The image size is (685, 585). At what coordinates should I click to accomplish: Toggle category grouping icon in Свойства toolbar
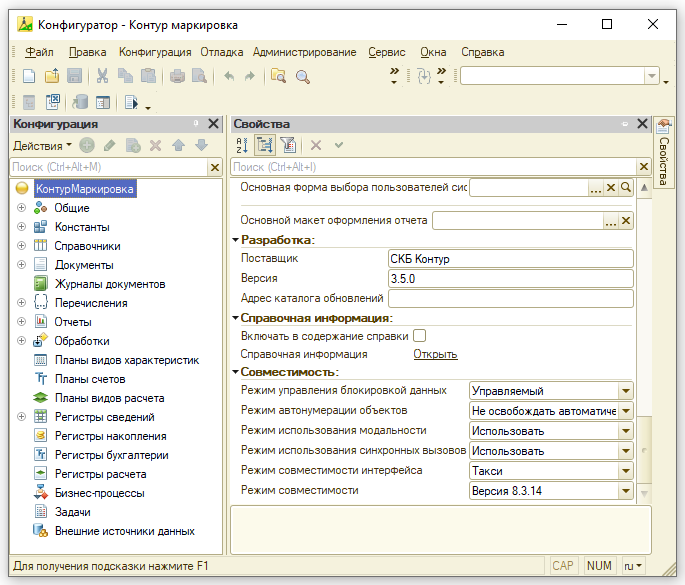point(265,145)
